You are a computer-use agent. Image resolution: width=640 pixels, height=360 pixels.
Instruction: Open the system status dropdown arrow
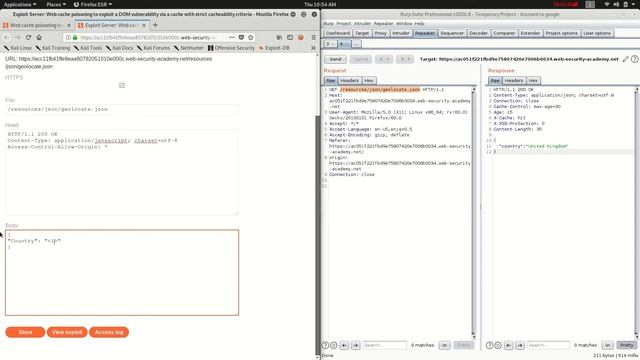634,4
